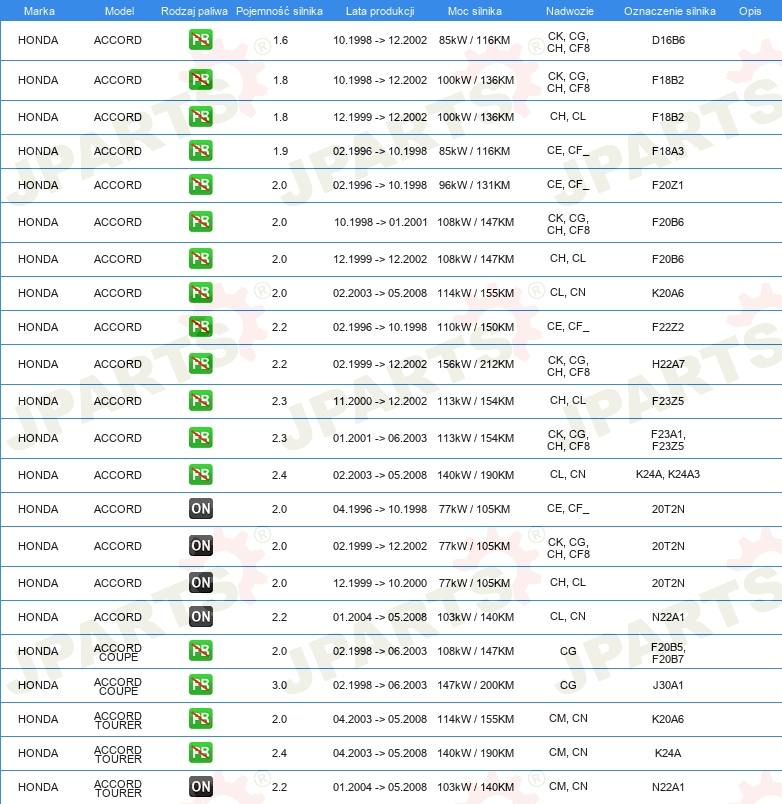Viewport: 782px width, 804px height.
Task: Select the petrol icon in the F22Z2 row
Action: pos(200,327)
